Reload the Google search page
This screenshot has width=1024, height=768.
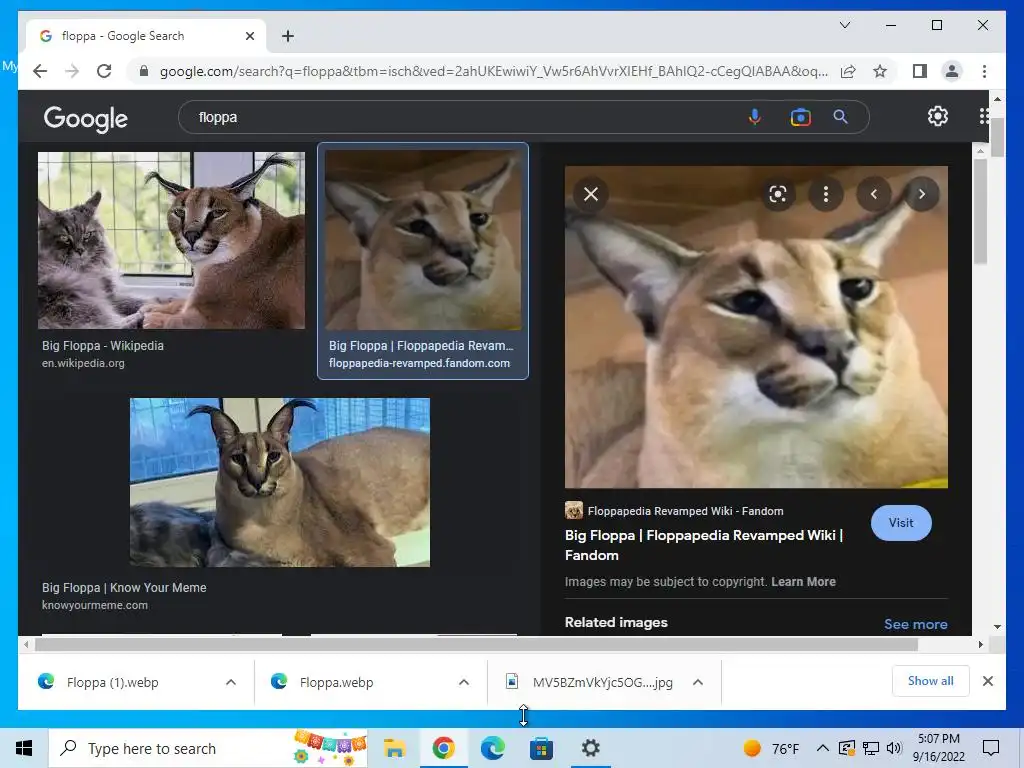(x=104, y=71)
